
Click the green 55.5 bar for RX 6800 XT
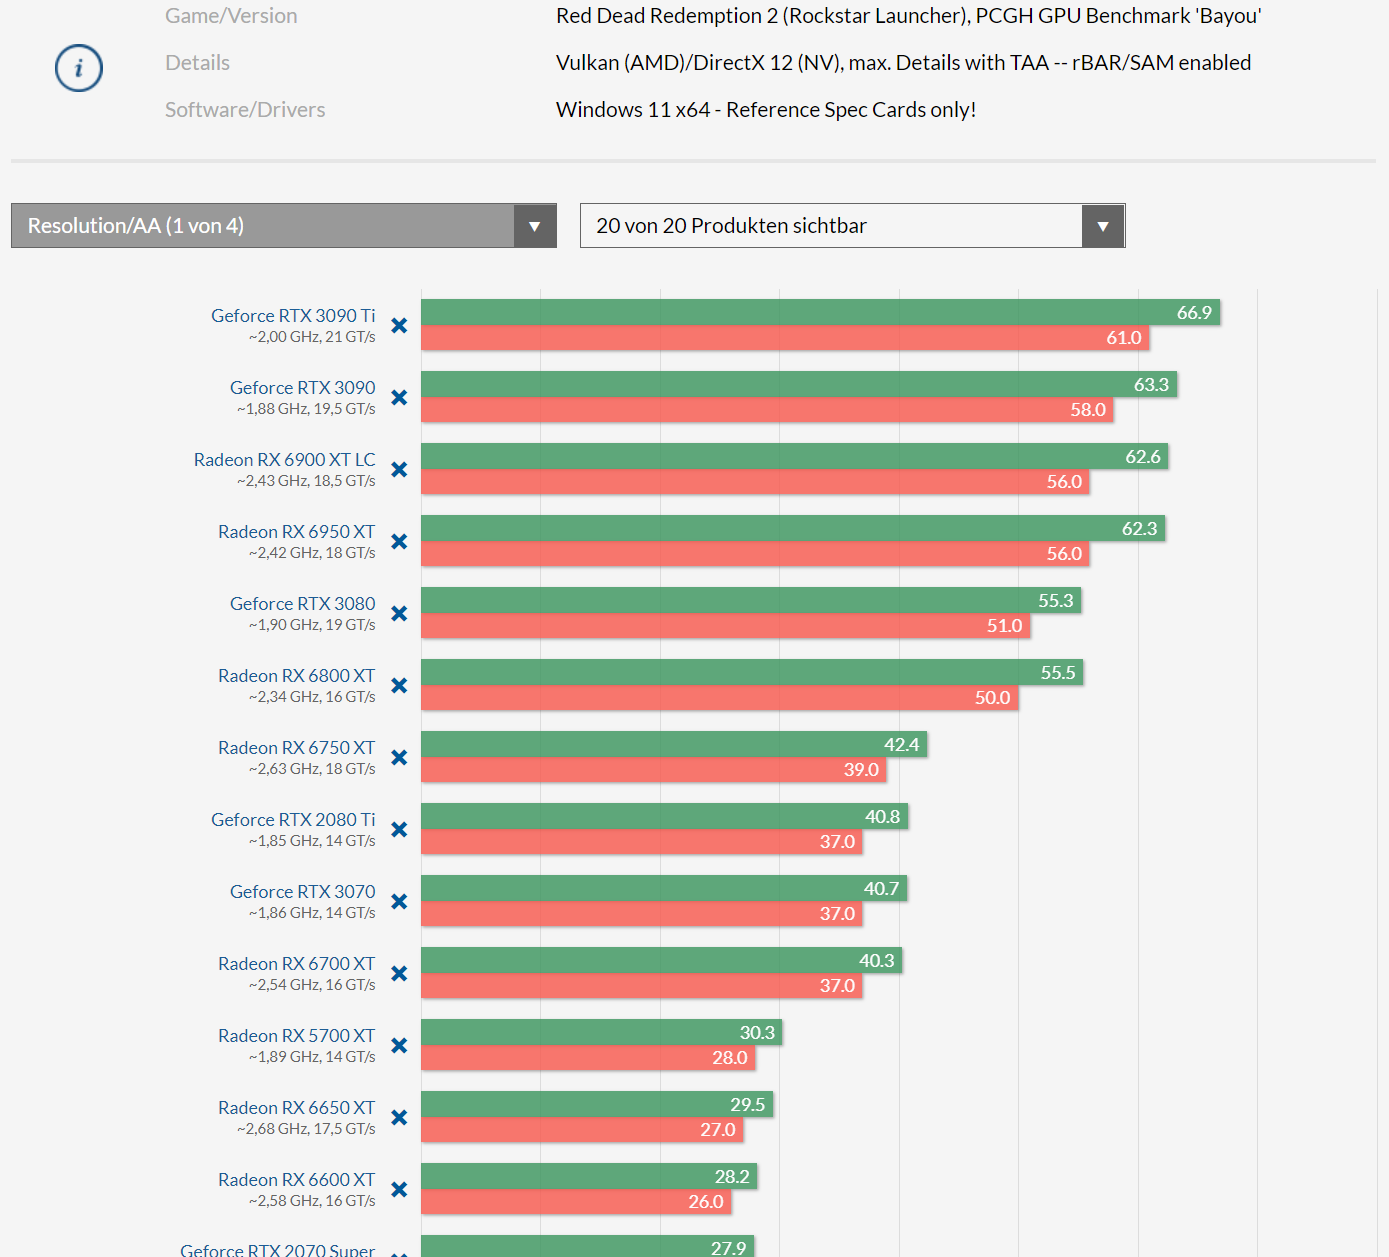coord(752,672)
